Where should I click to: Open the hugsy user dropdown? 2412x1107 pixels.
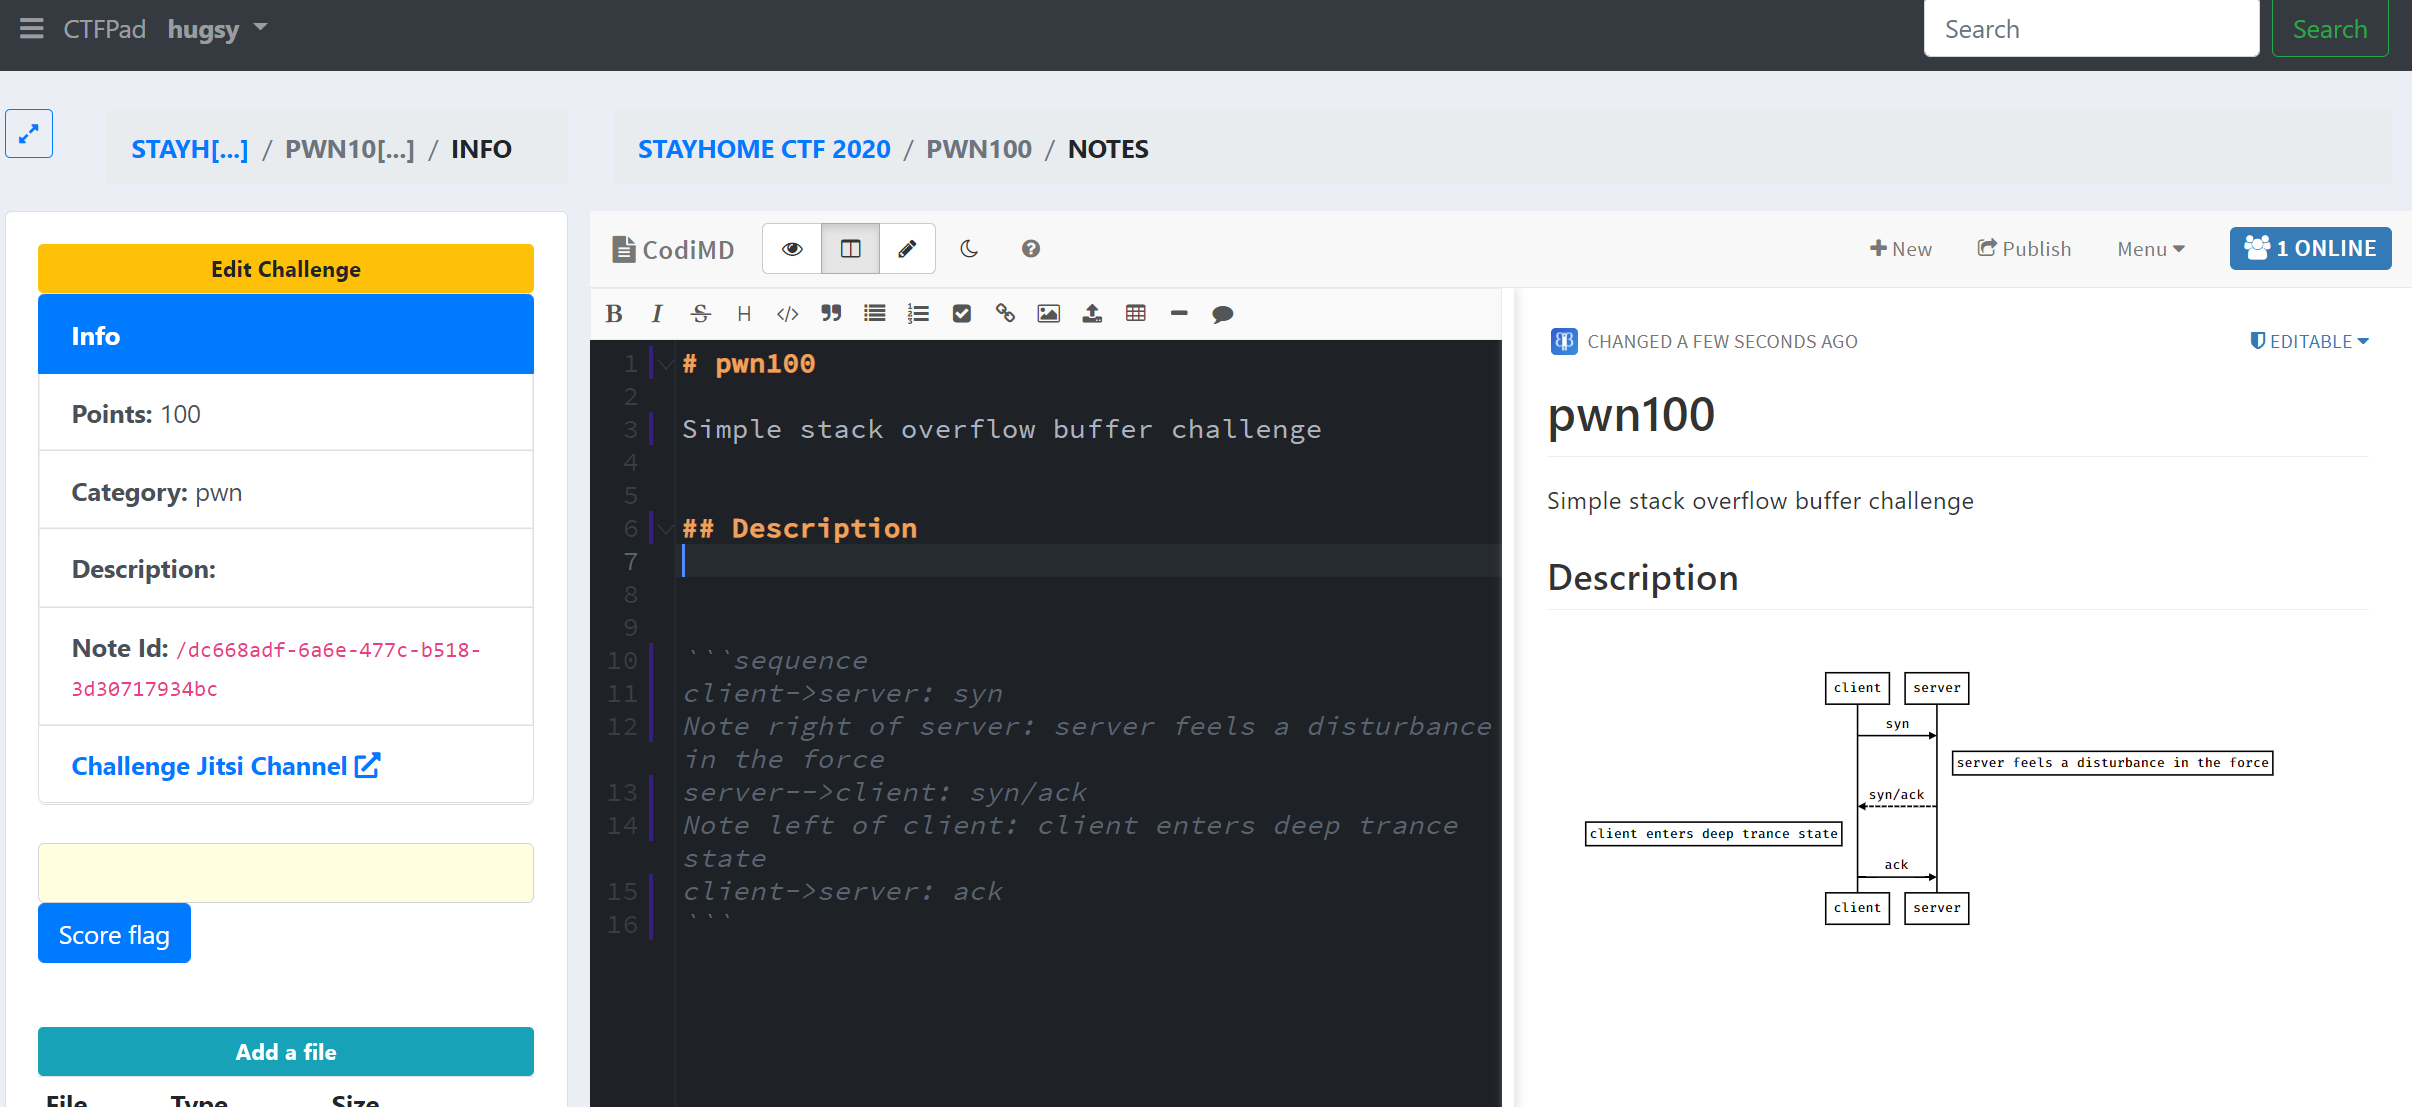point(217,29)
